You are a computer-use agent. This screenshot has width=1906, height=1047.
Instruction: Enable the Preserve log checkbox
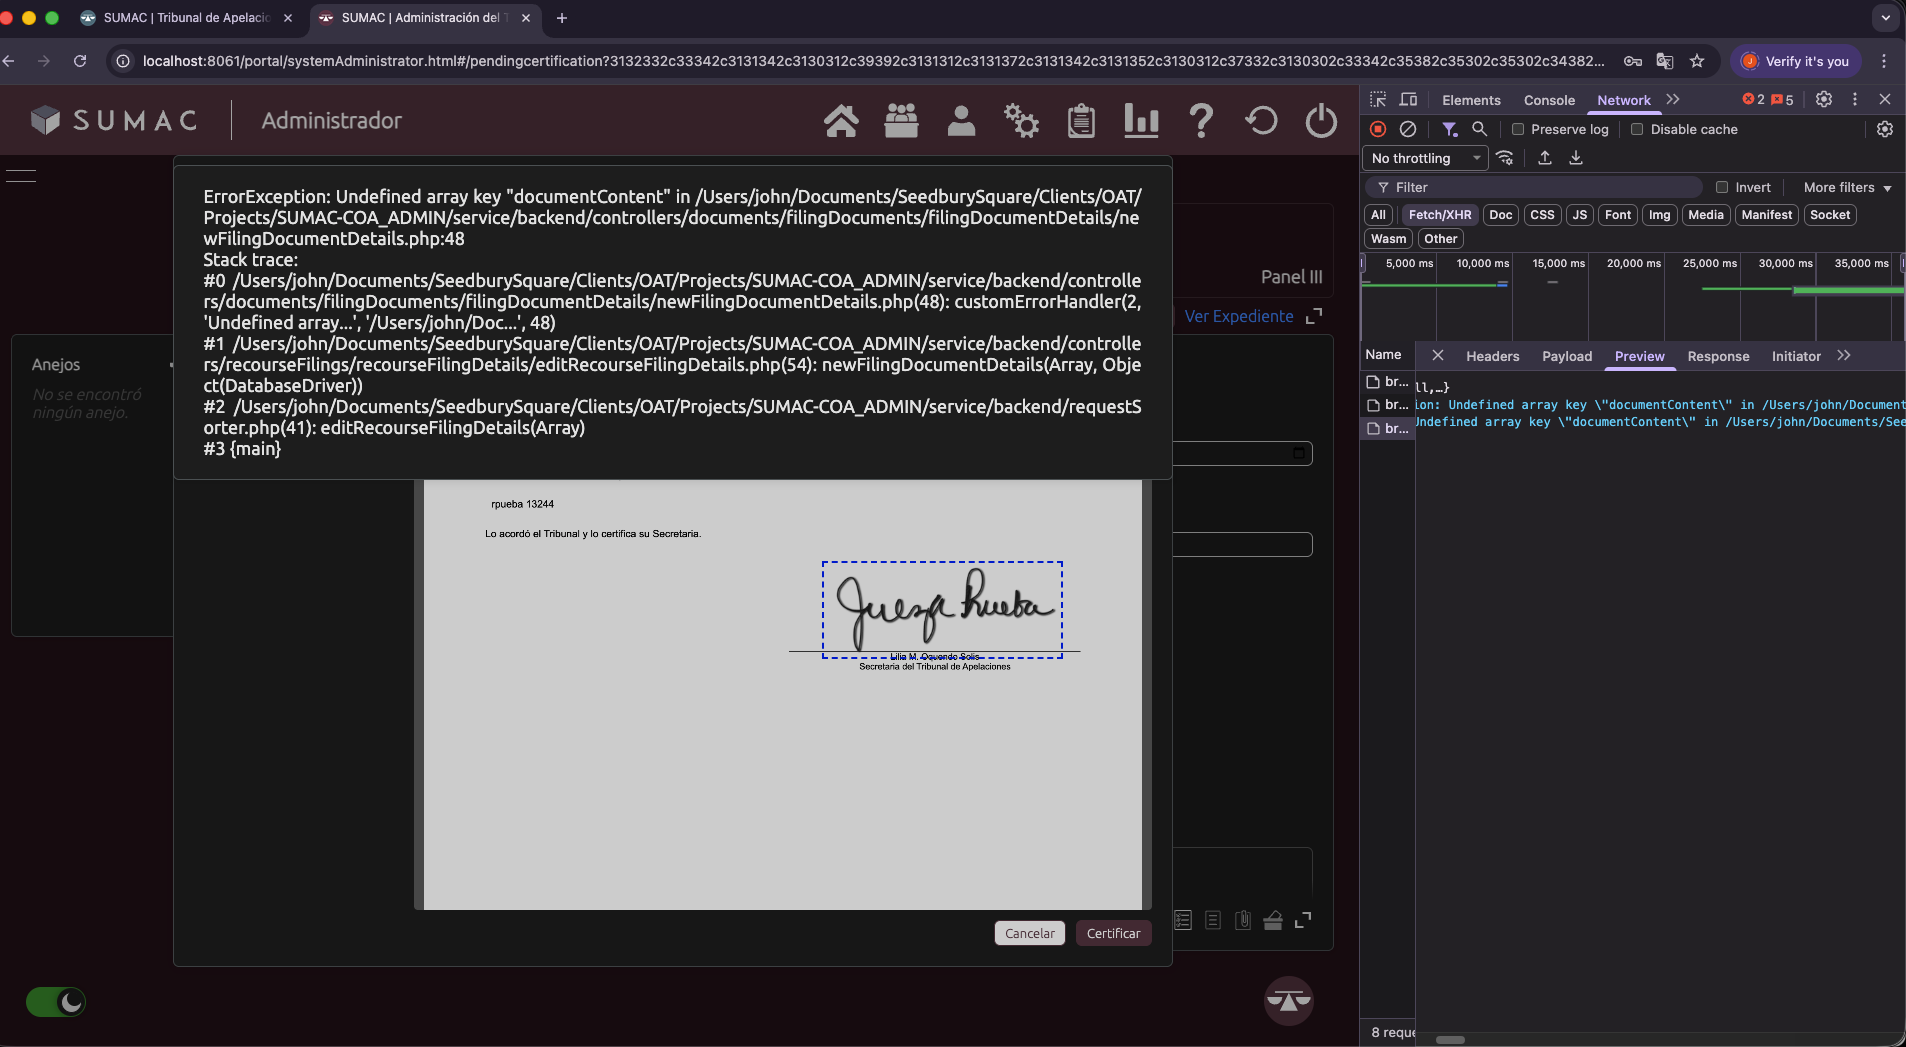pyautogui.click(x=1518, y=129)
